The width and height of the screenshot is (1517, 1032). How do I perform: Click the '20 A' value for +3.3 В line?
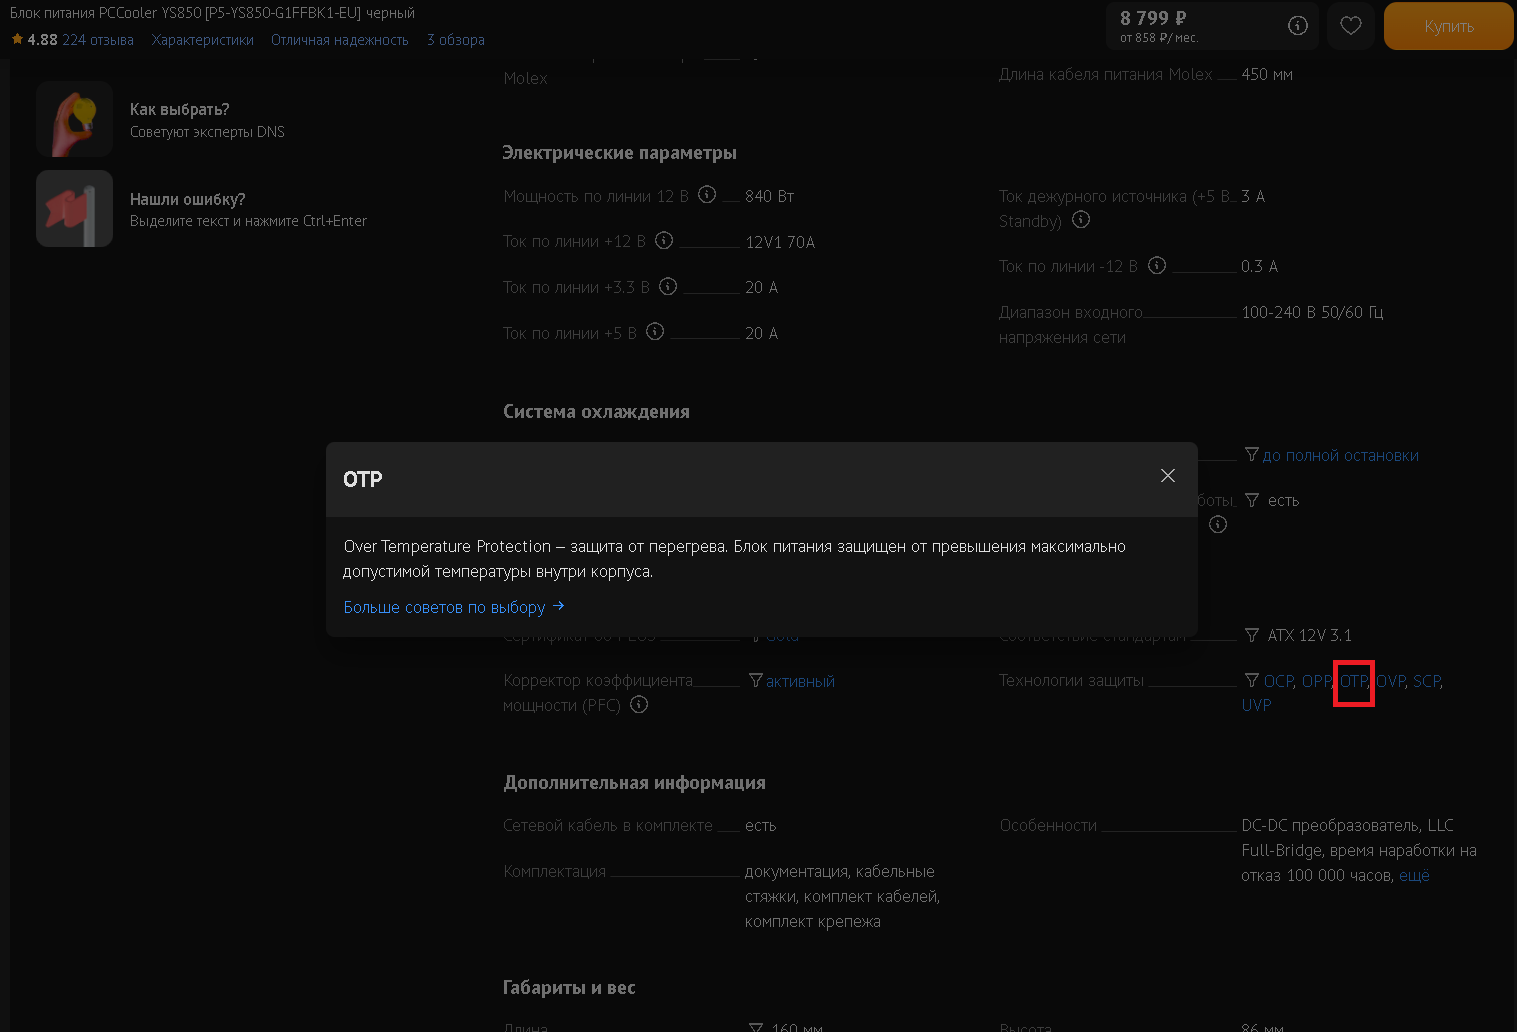click(761, 287)
